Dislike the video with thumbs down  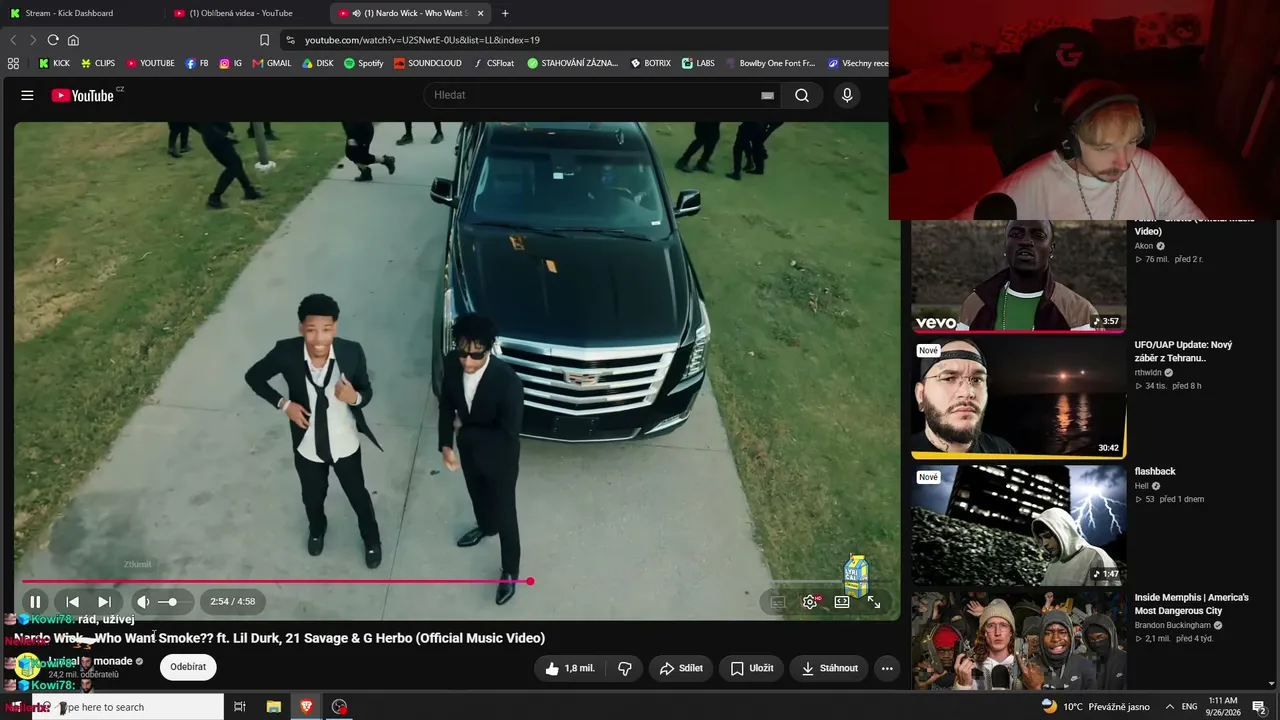(625, 668)
